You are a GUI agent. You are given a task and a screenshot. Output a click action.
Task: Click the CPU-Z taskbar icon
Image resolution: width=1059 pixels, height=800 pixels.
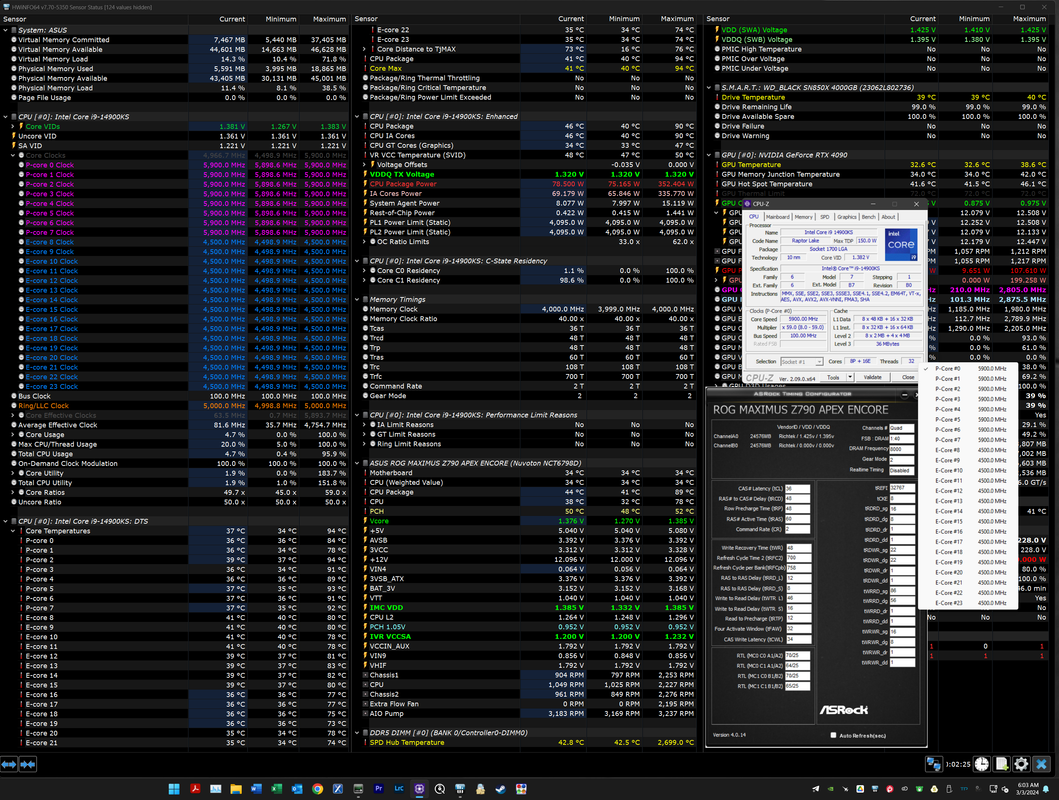click(x=419, y=789)
